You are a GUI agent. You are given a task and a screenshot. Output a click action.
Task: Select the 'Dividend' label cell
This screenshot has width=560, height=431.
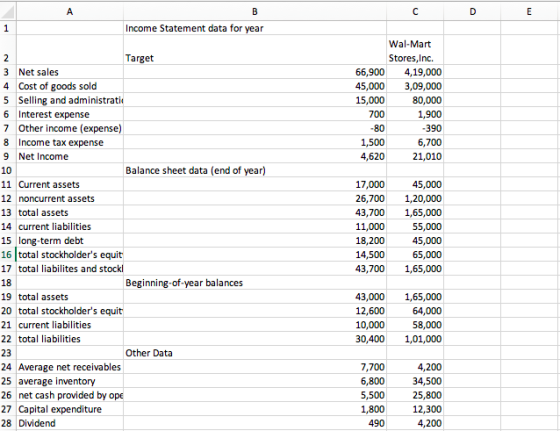click(x=70, y=423)
